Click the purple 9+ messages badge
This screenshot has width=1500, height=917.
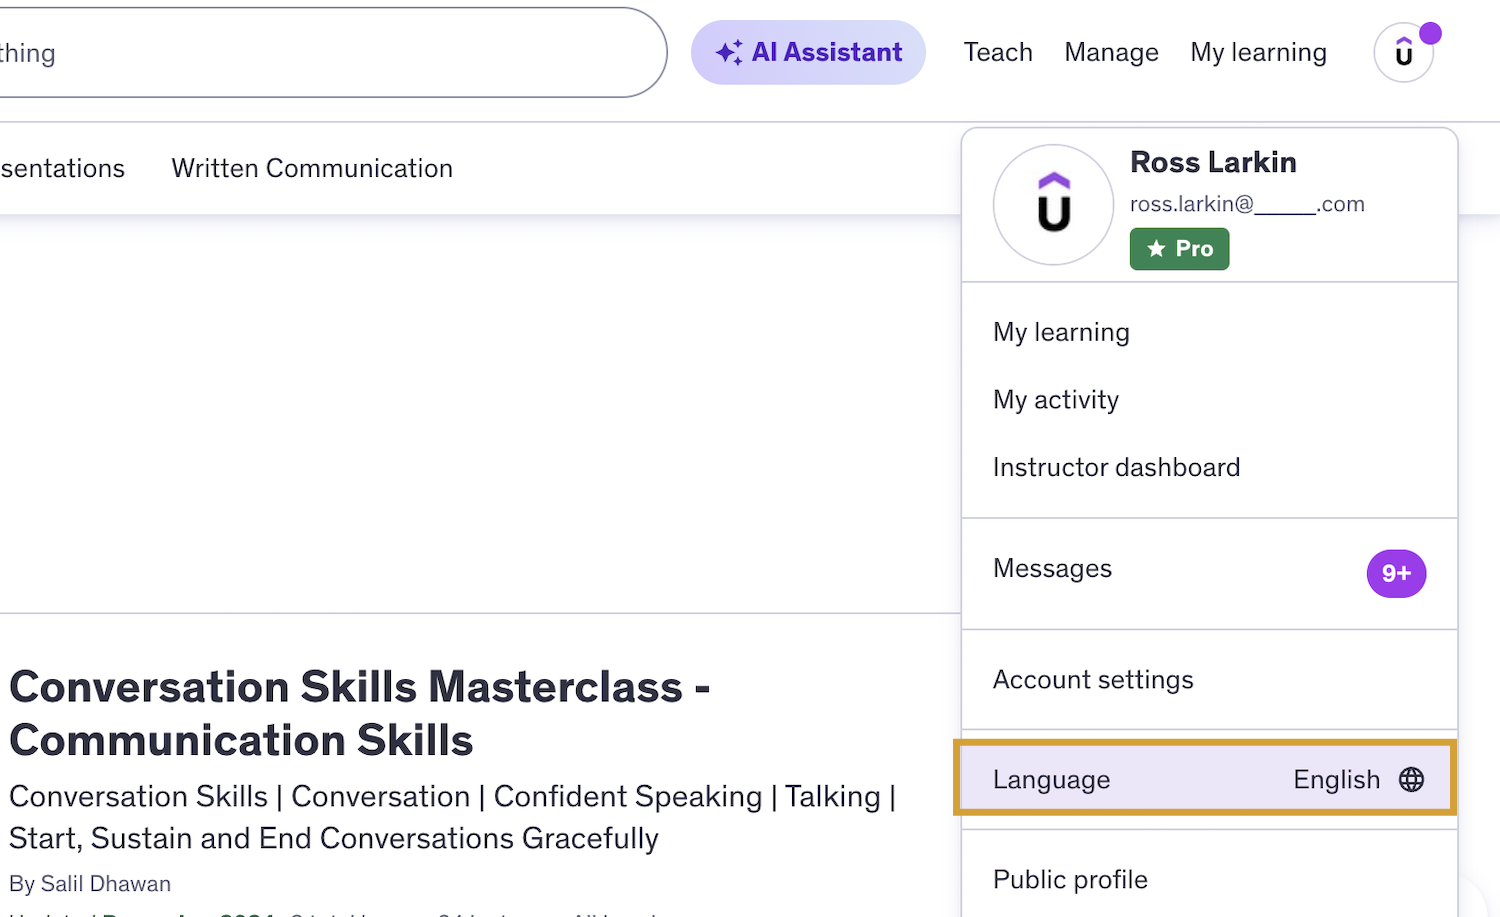click(x=1396, y=573)
